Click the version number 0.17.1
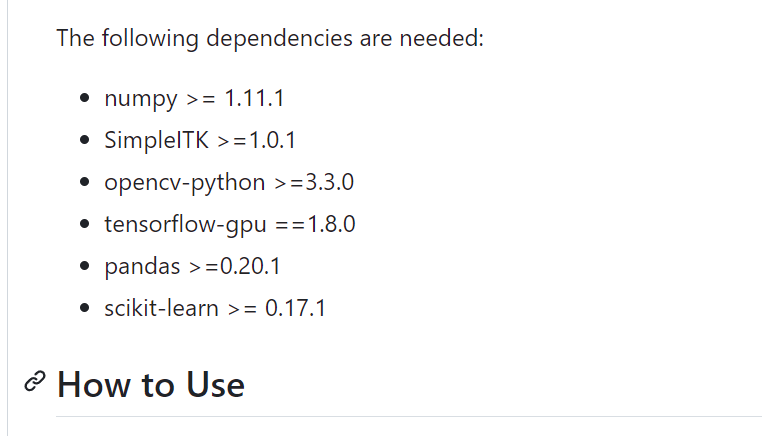Image resolution: width=762 pixels, height=436 pixels. [x=295, y=308]
